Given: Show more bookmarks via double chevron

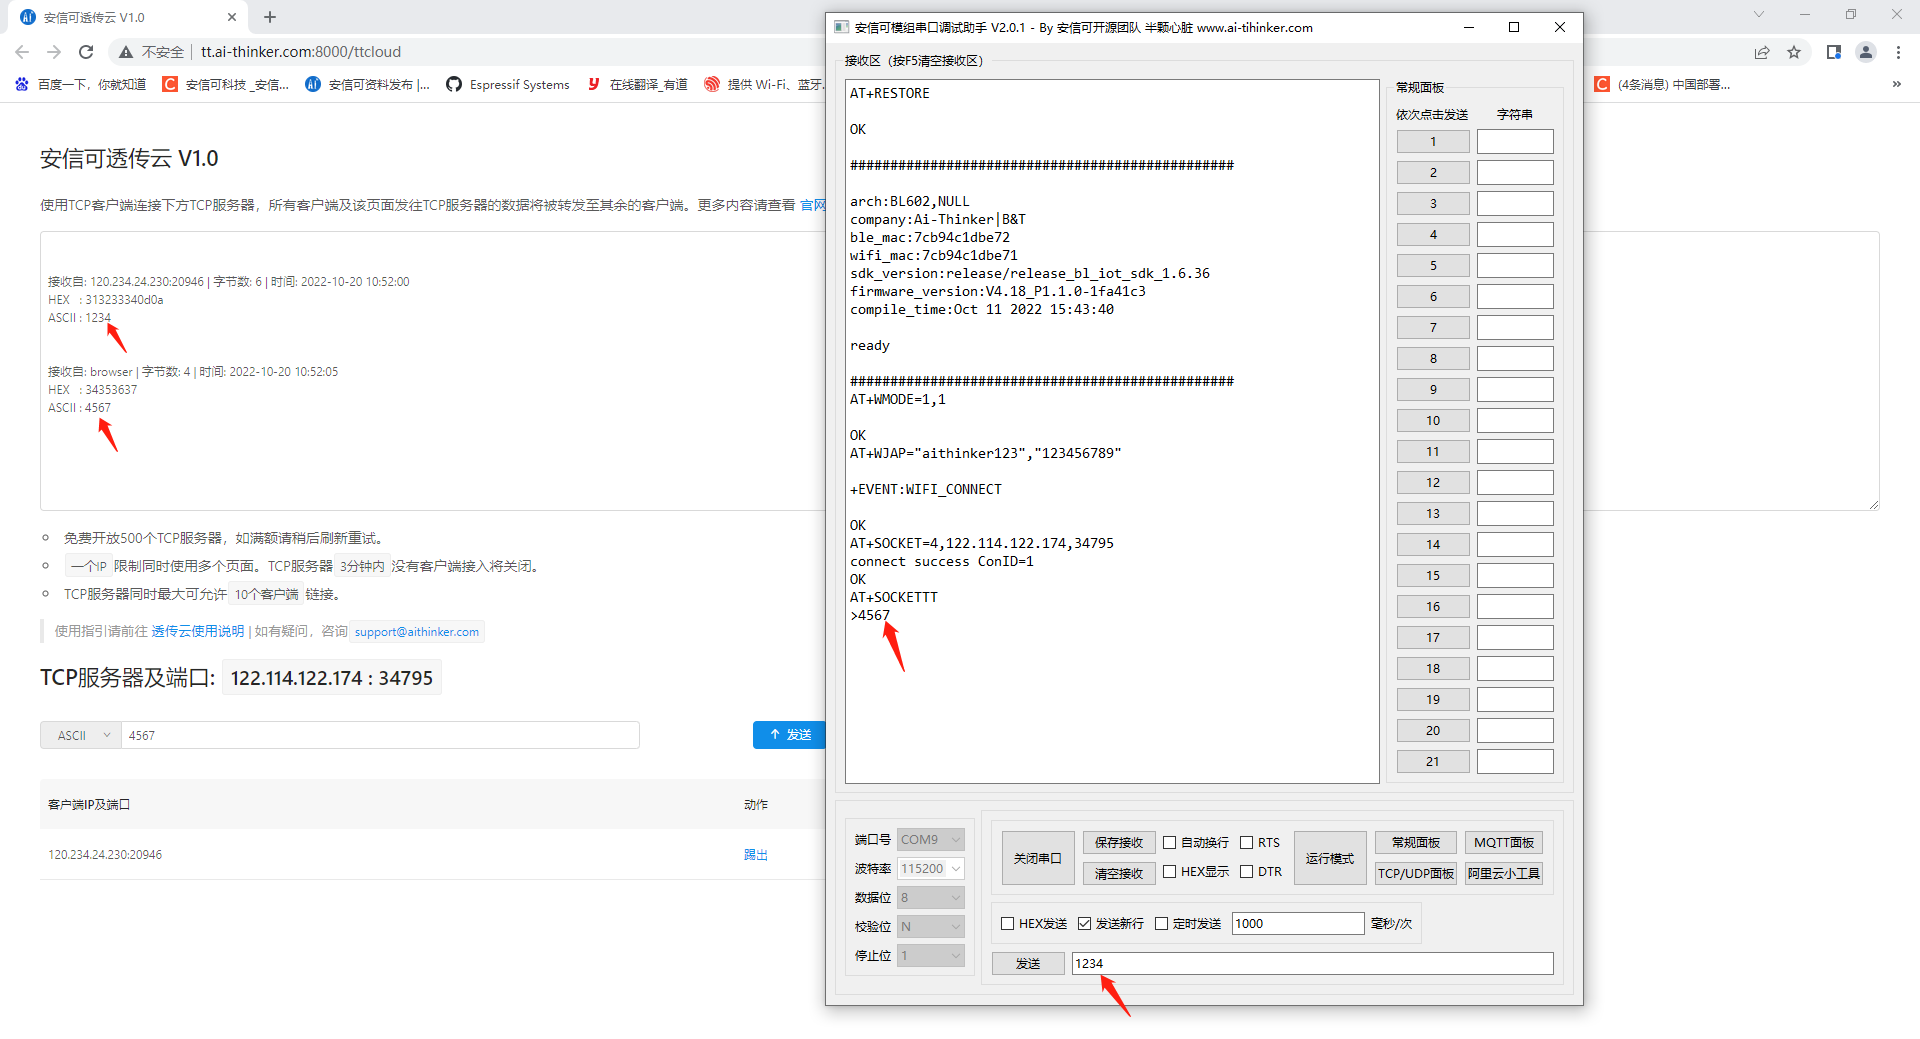Looking at the screenshot, I should click(1897, 84).
